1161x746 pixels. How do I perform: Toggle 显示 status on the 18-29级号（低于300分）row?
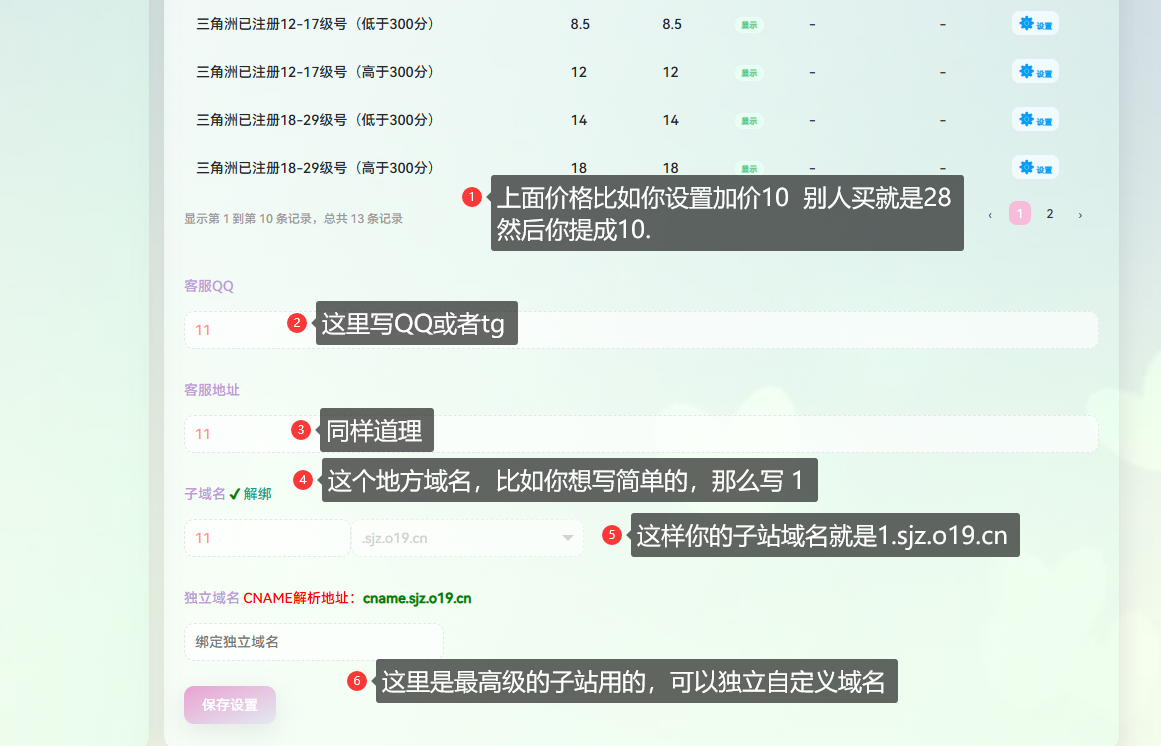pos(747,119)
